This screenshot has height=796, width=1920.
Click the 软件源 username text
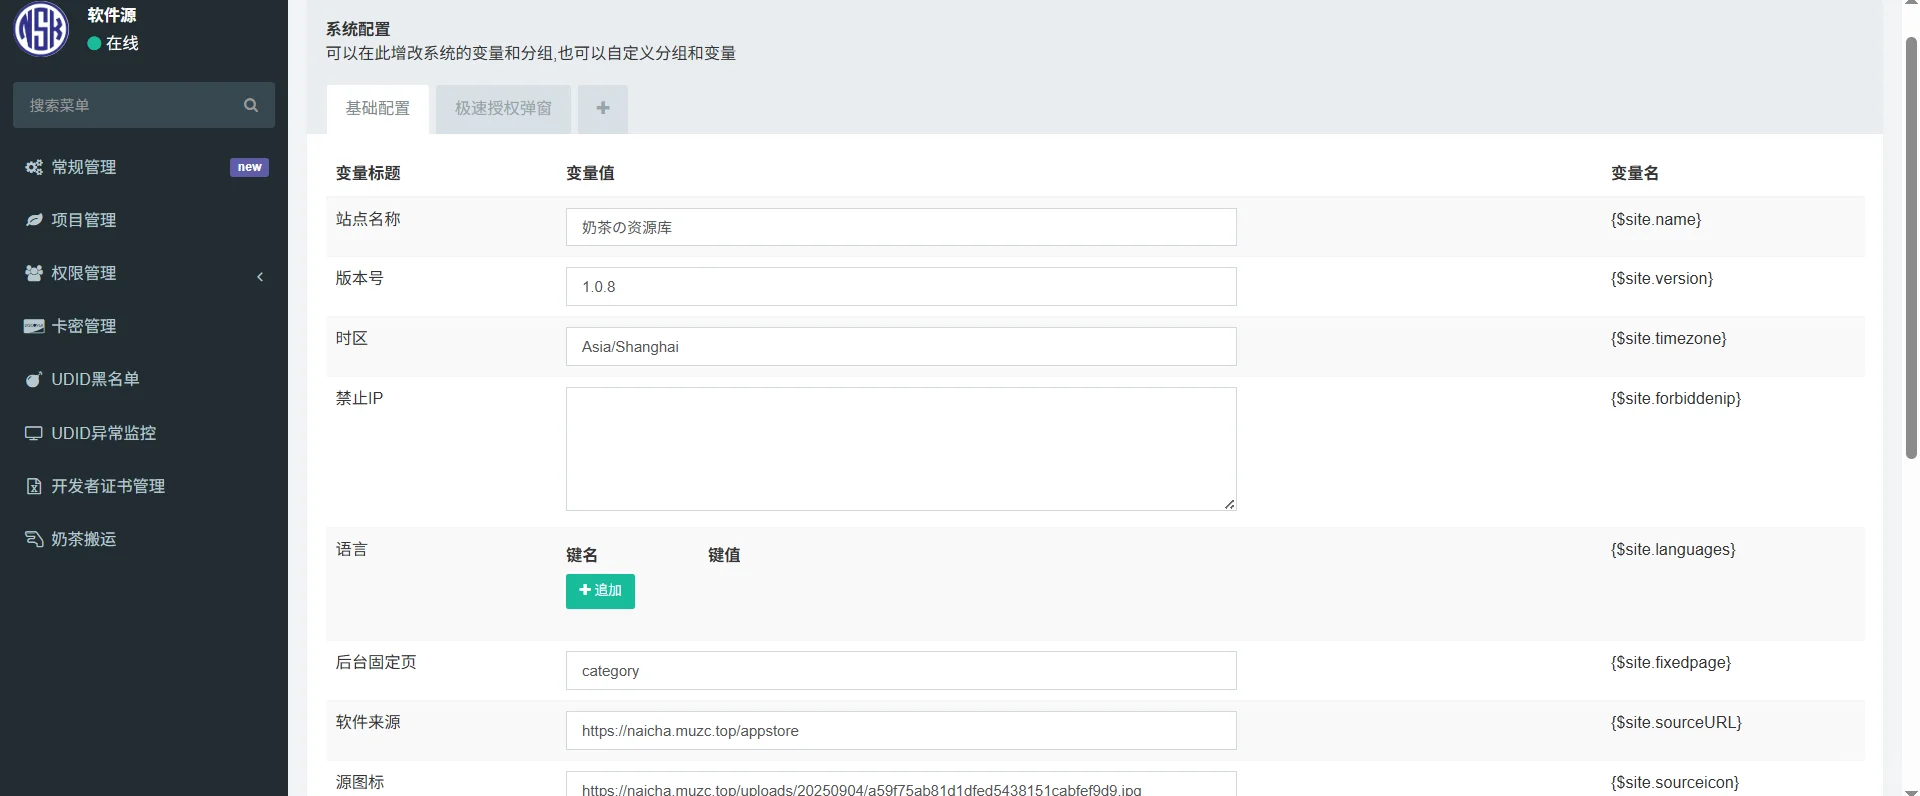coord(112,15)
